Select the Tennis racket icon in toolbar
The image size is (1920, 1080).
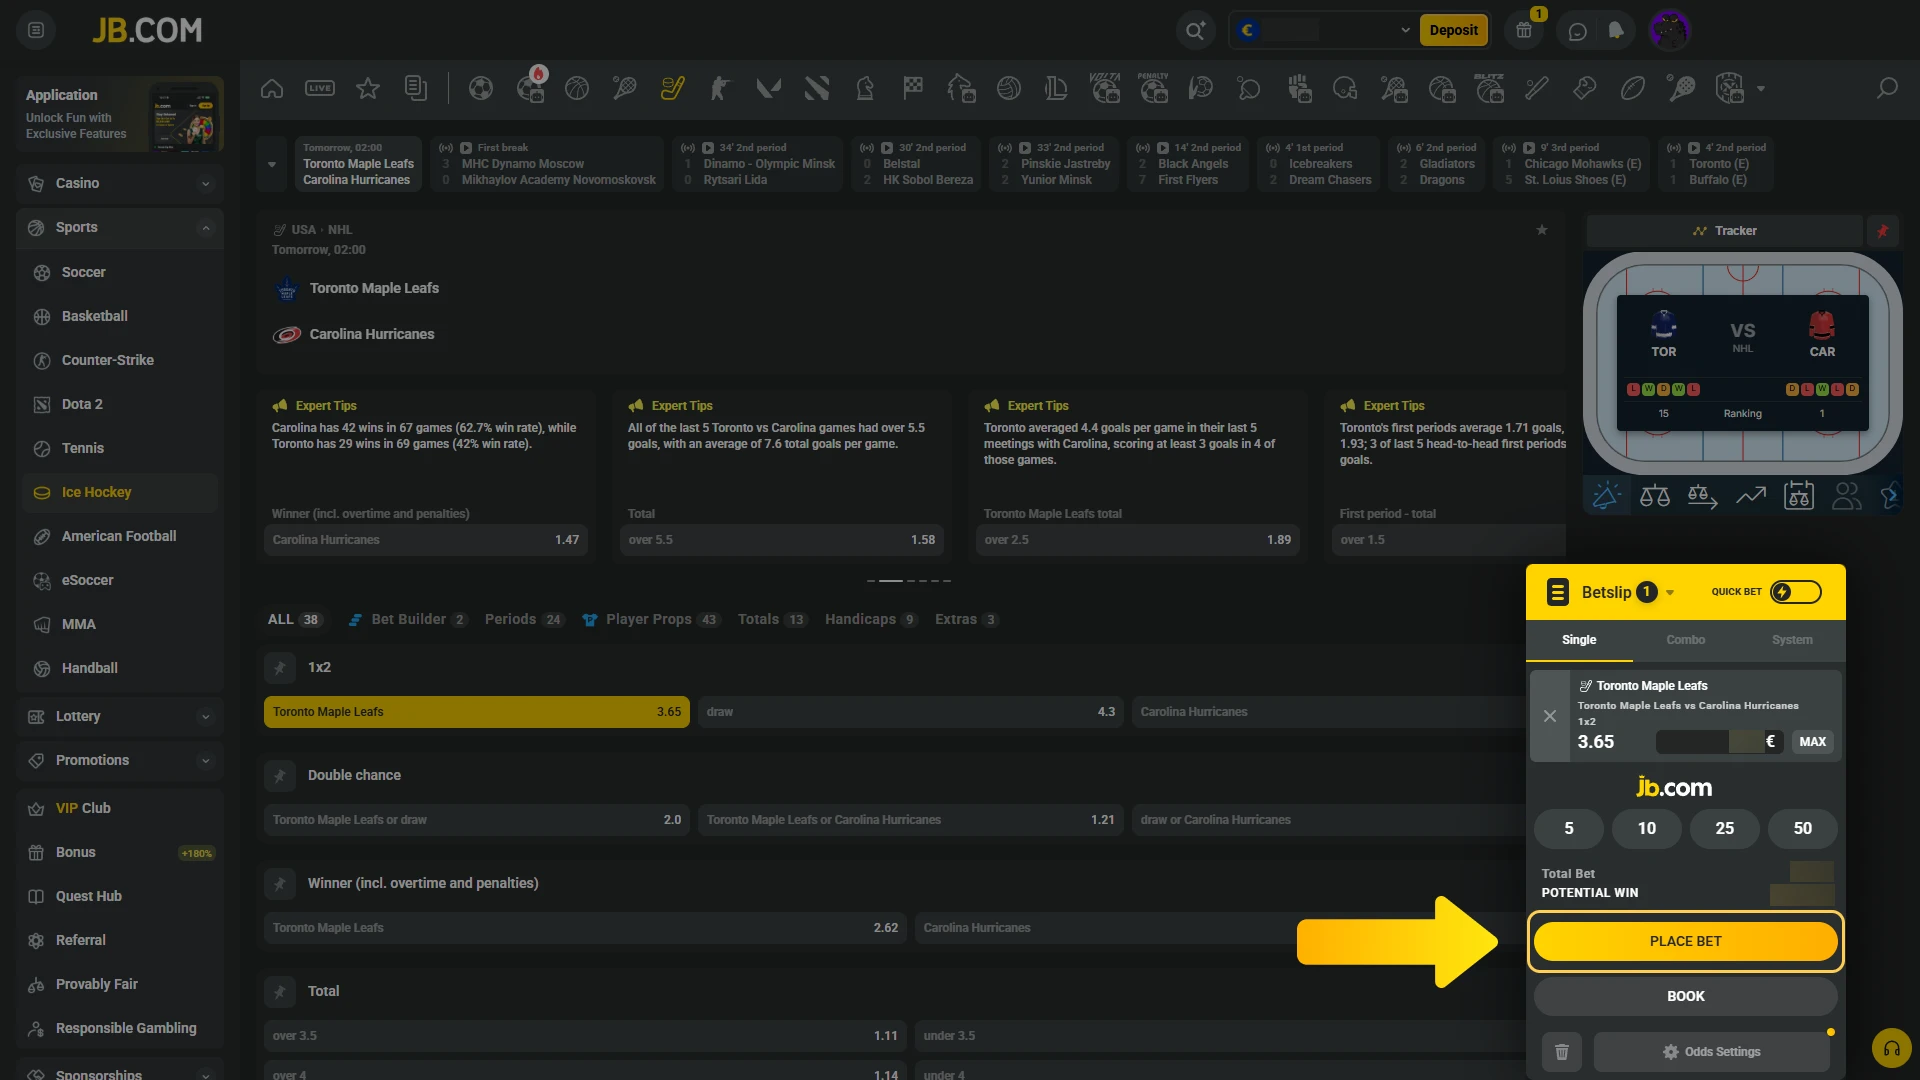[625, 88]
